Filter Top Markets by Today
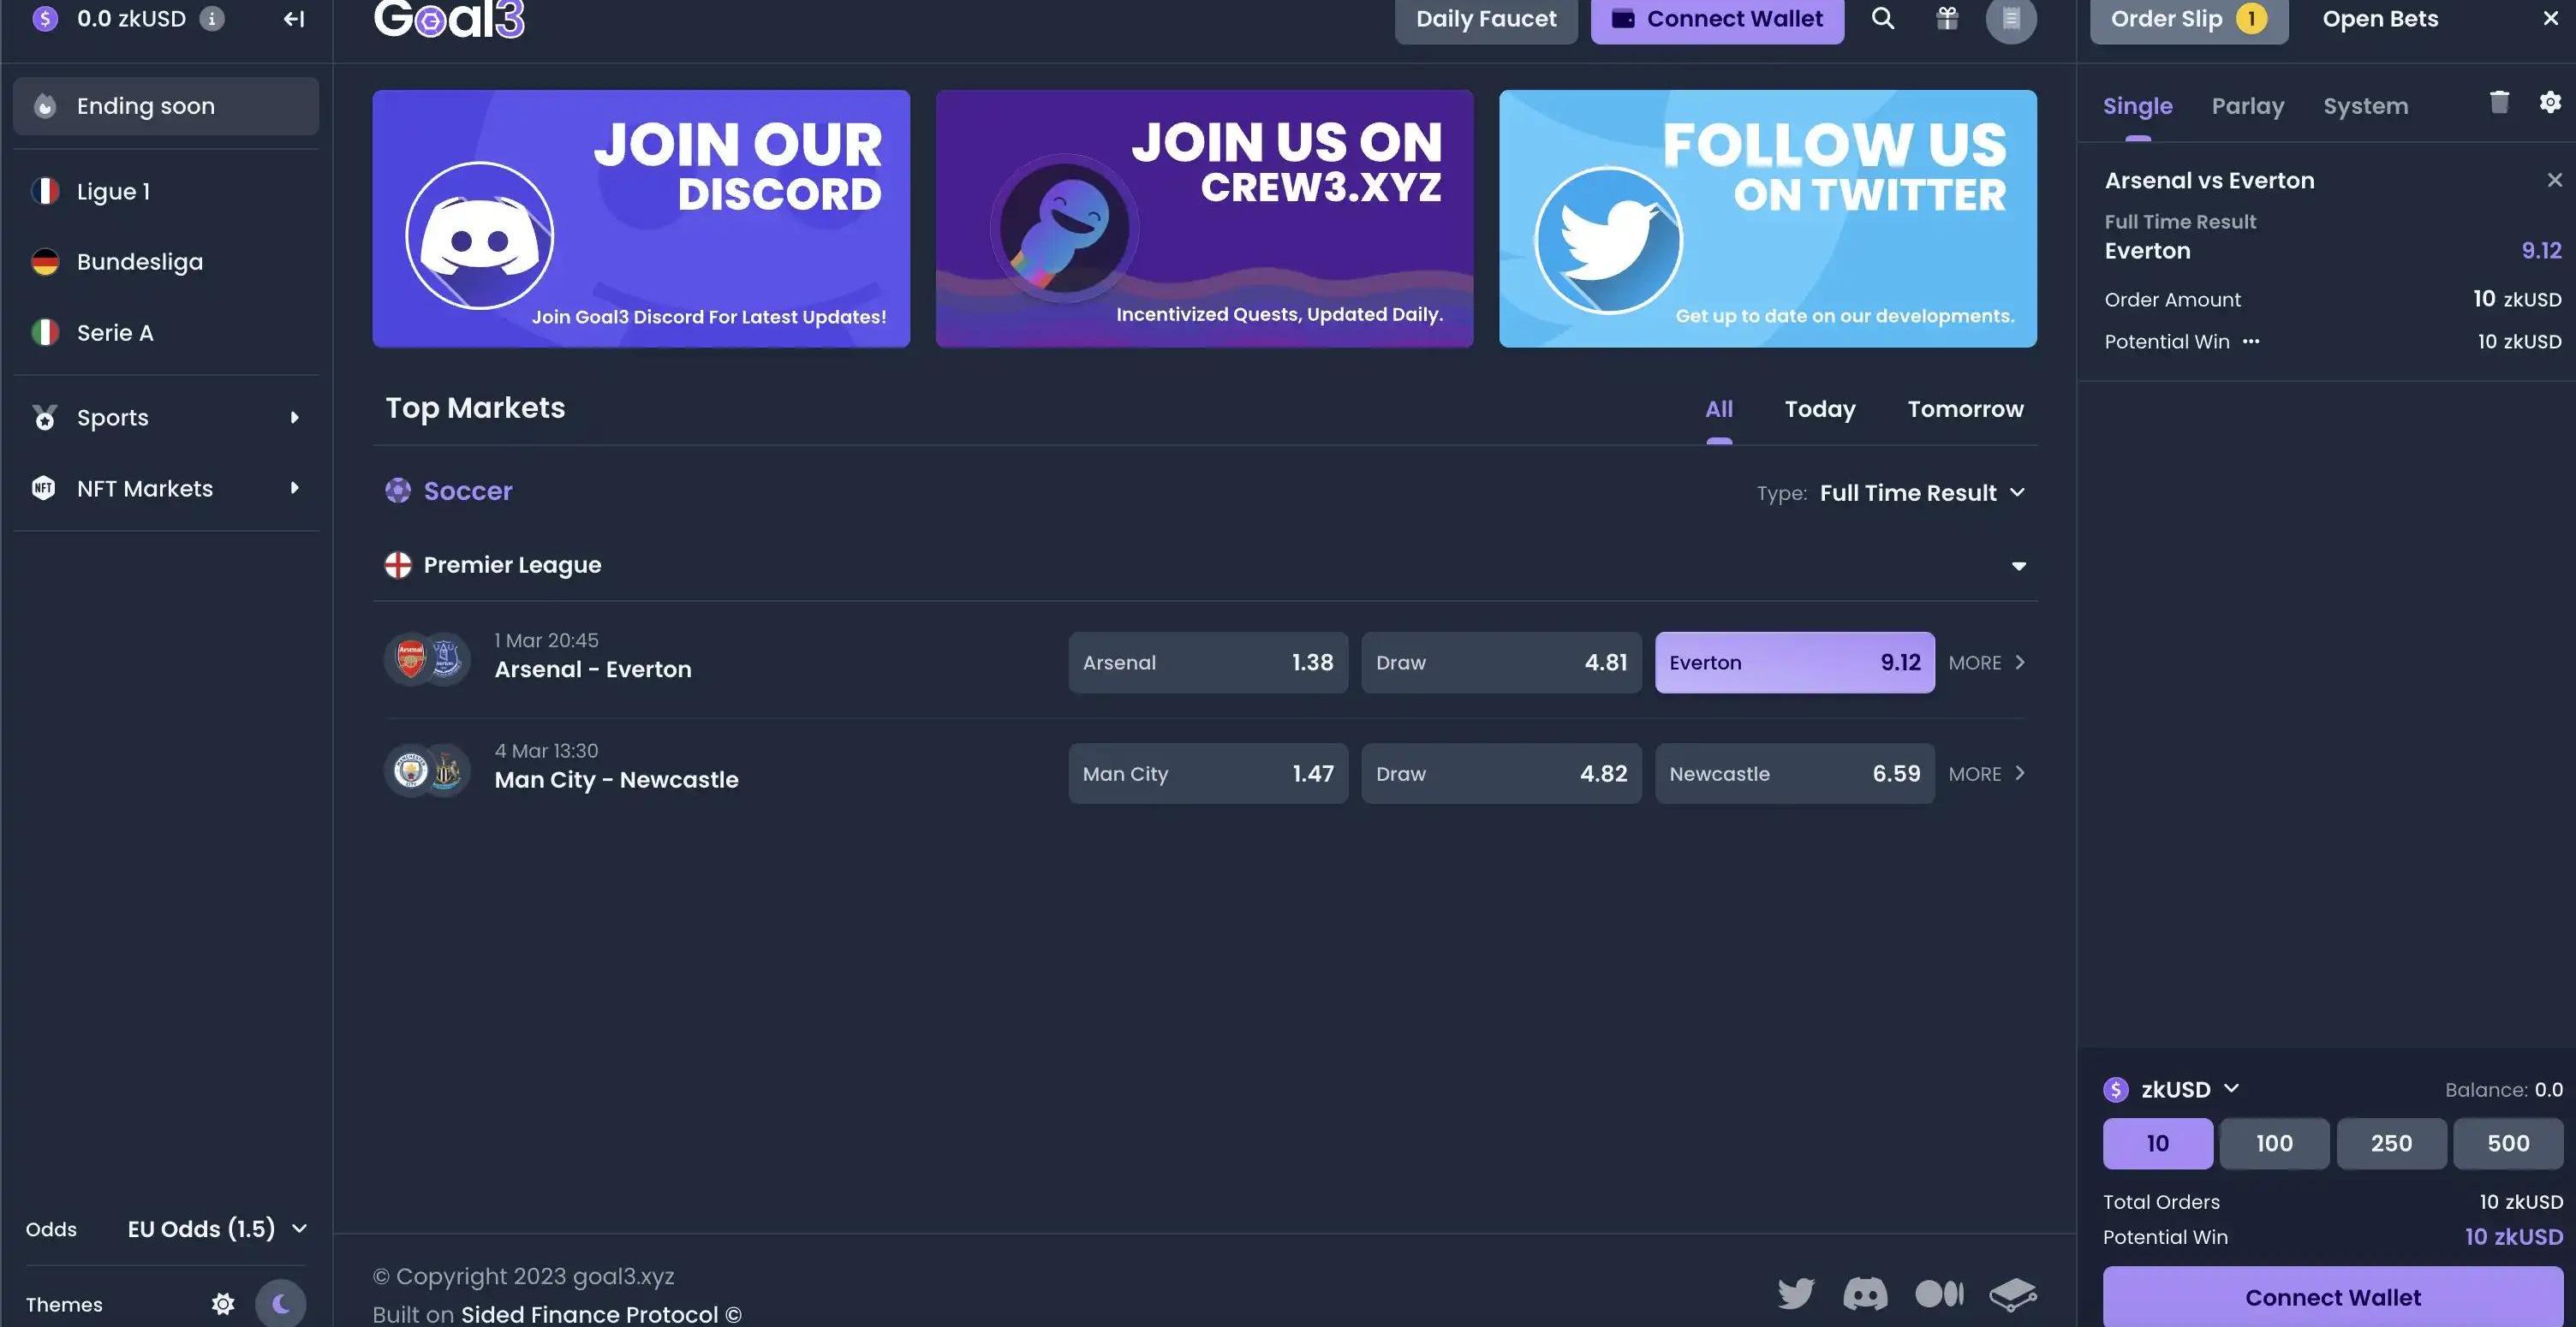 click(x=1819, y=409)
